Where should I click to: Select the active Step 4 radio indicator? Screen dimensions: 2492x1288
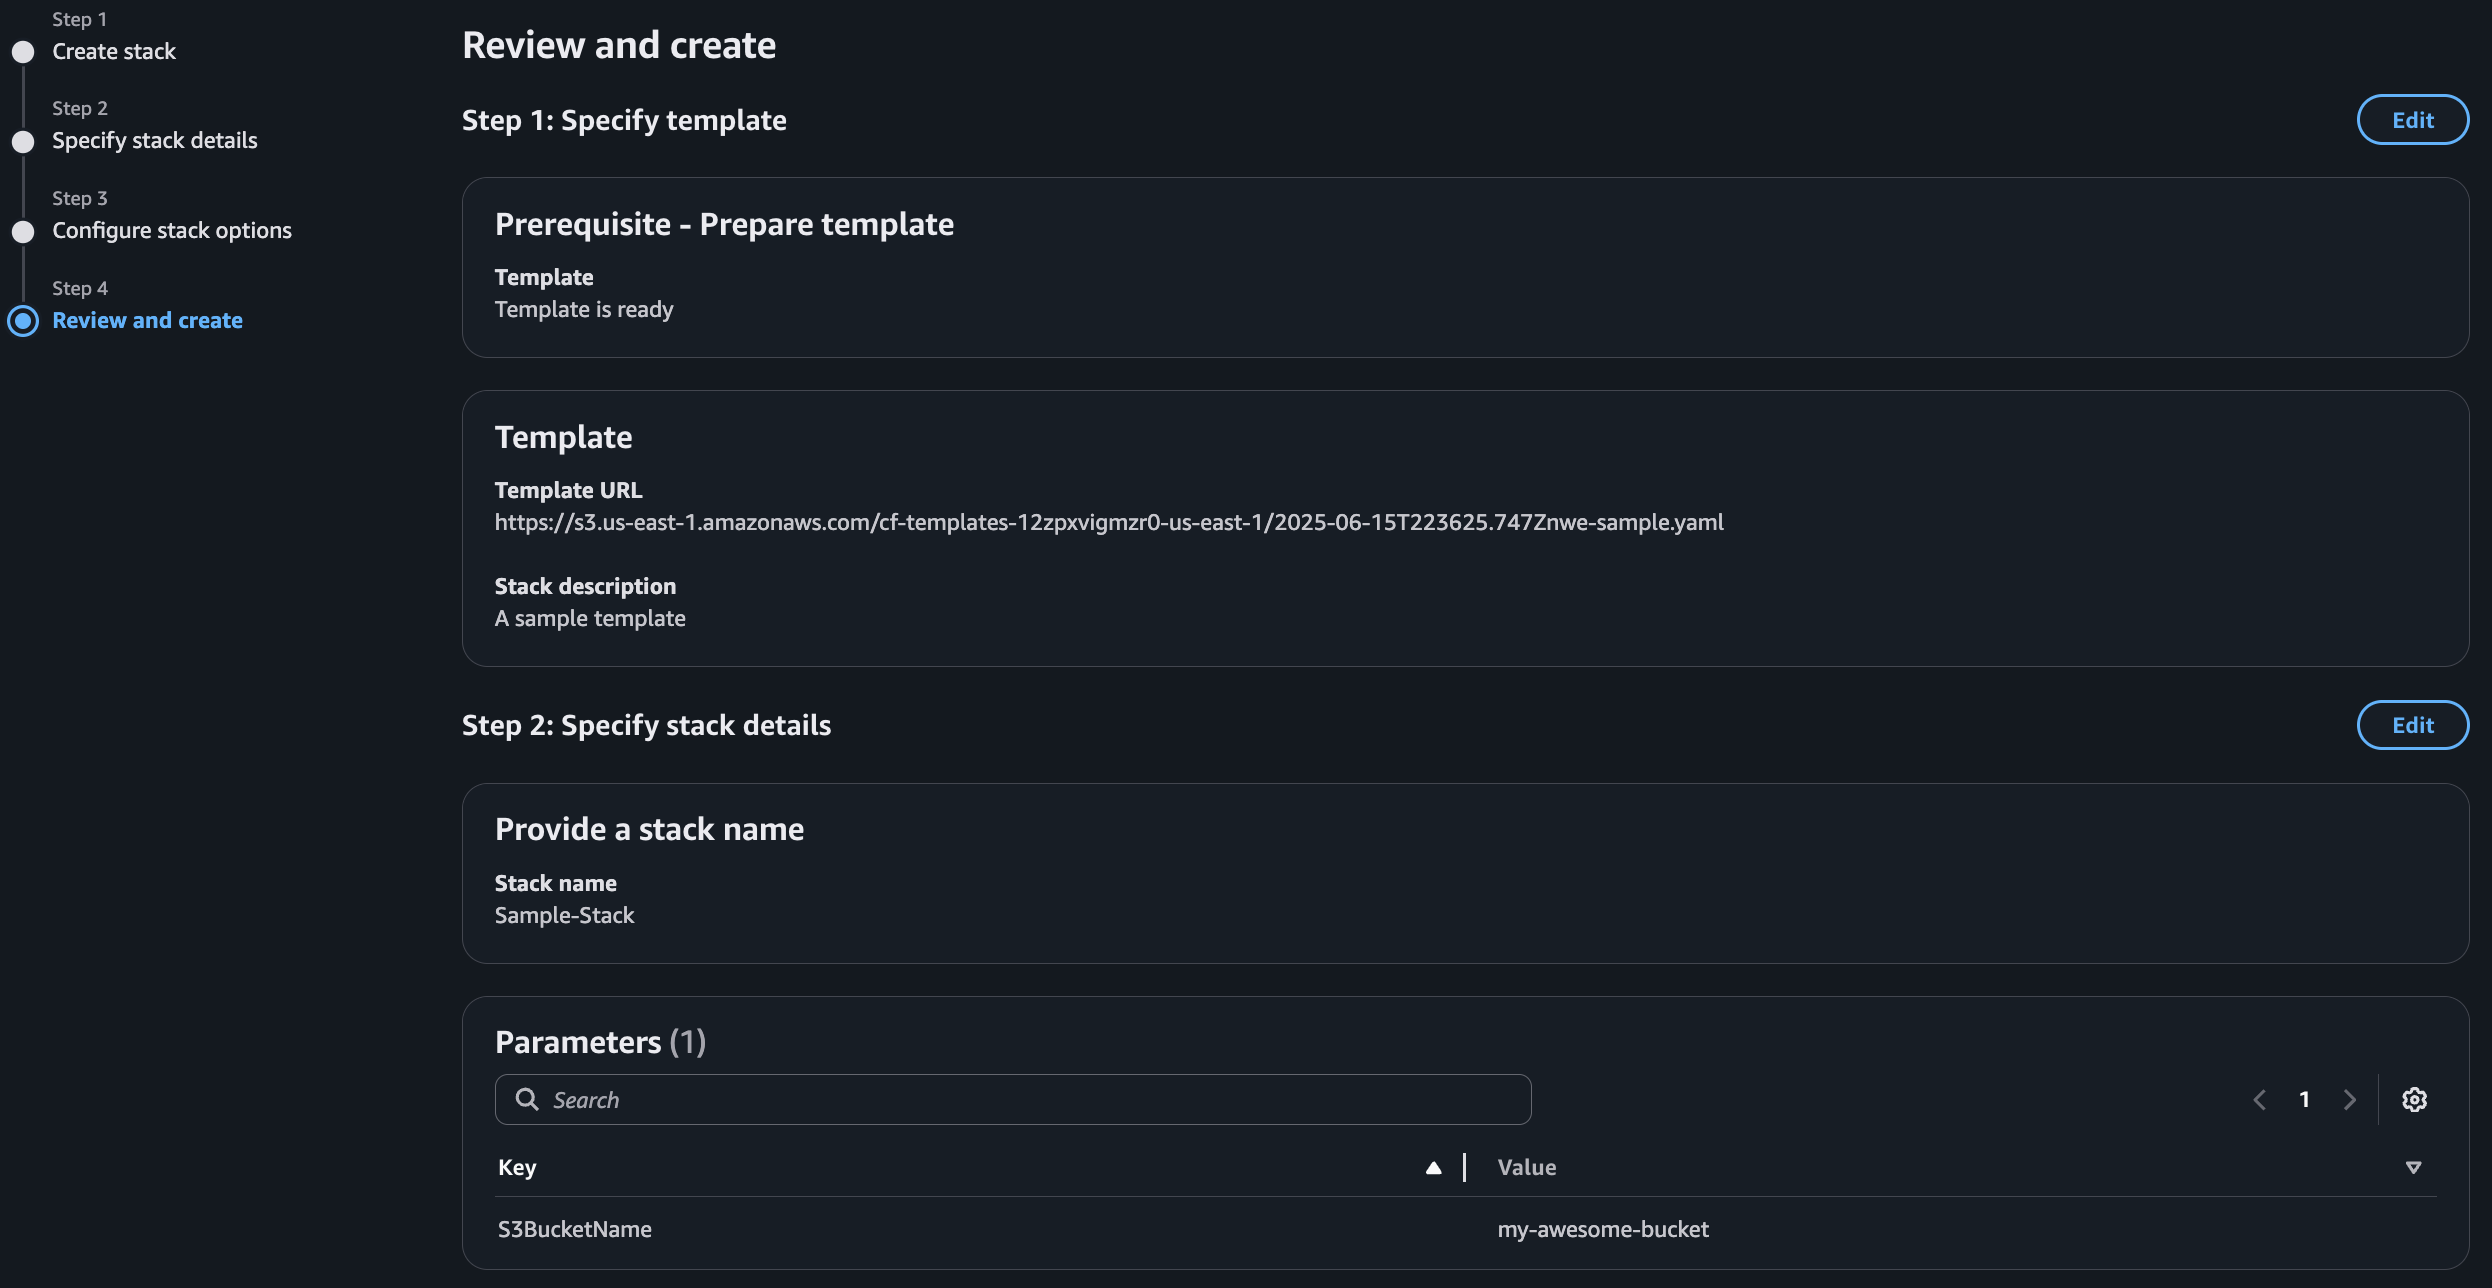point(23,321)
